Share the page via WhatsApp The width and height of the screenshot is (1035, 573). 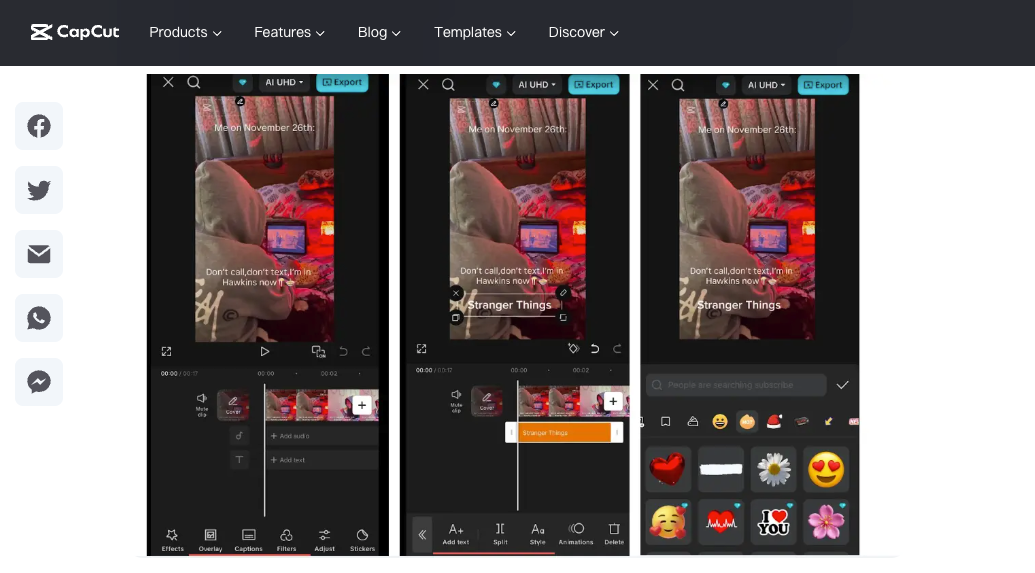(x=39, y=318)
